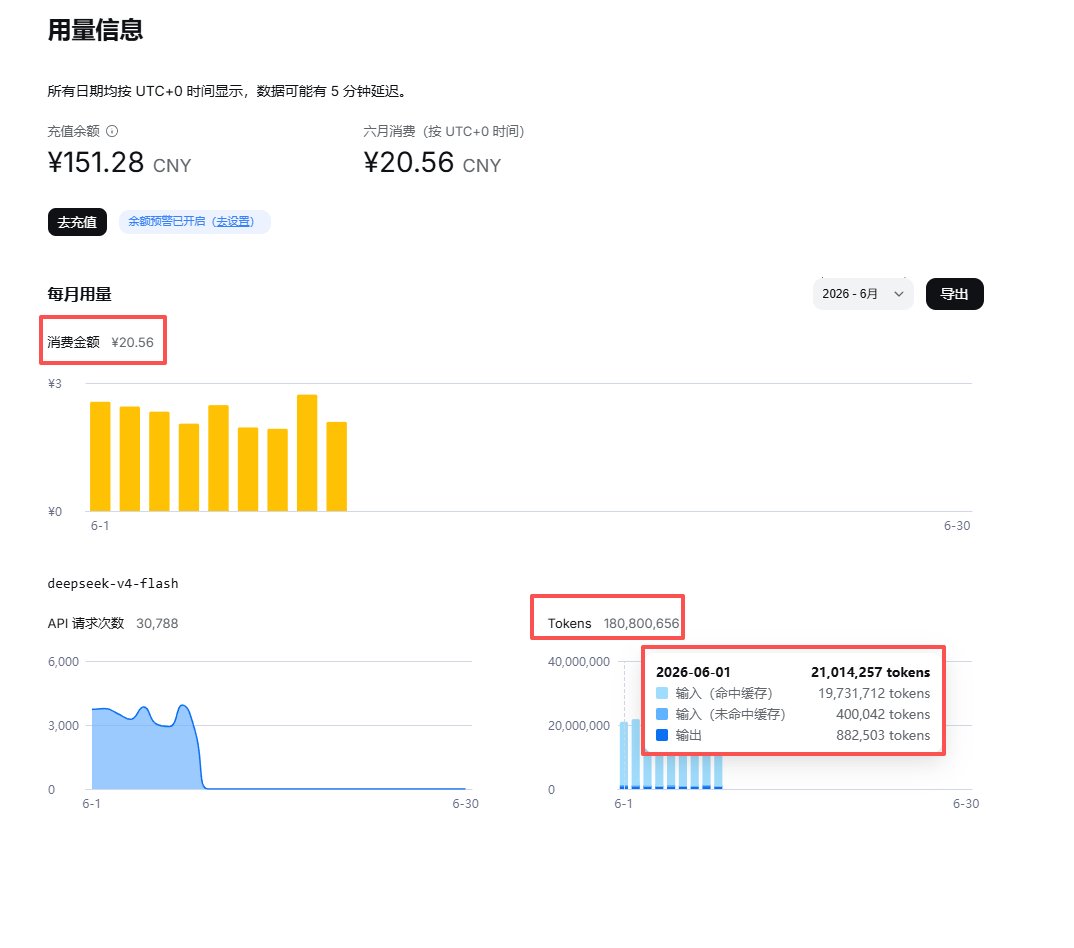This screenshot has height=948, width=1074.
Task: Click the 882,503 tokens output value
Action: (x=883, y=735)
